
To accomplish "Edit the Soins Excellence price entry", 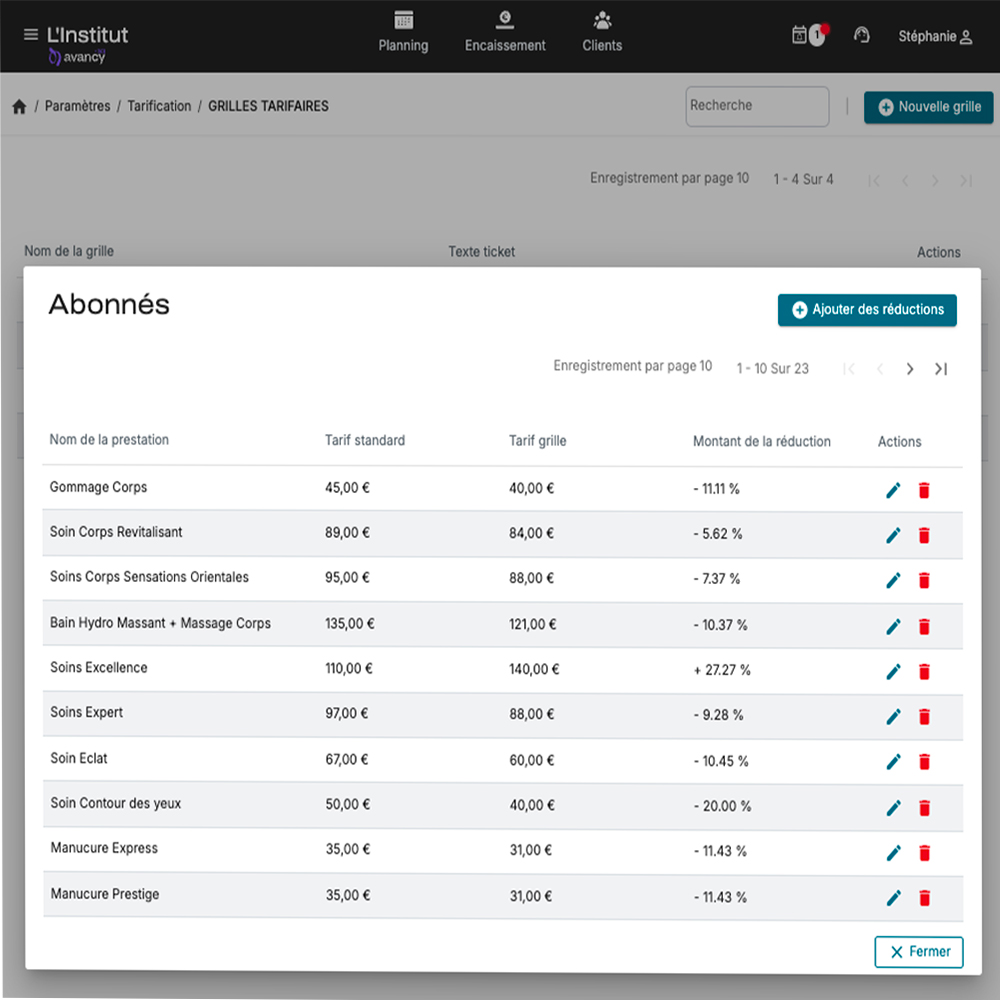I will tap(893, 671).
